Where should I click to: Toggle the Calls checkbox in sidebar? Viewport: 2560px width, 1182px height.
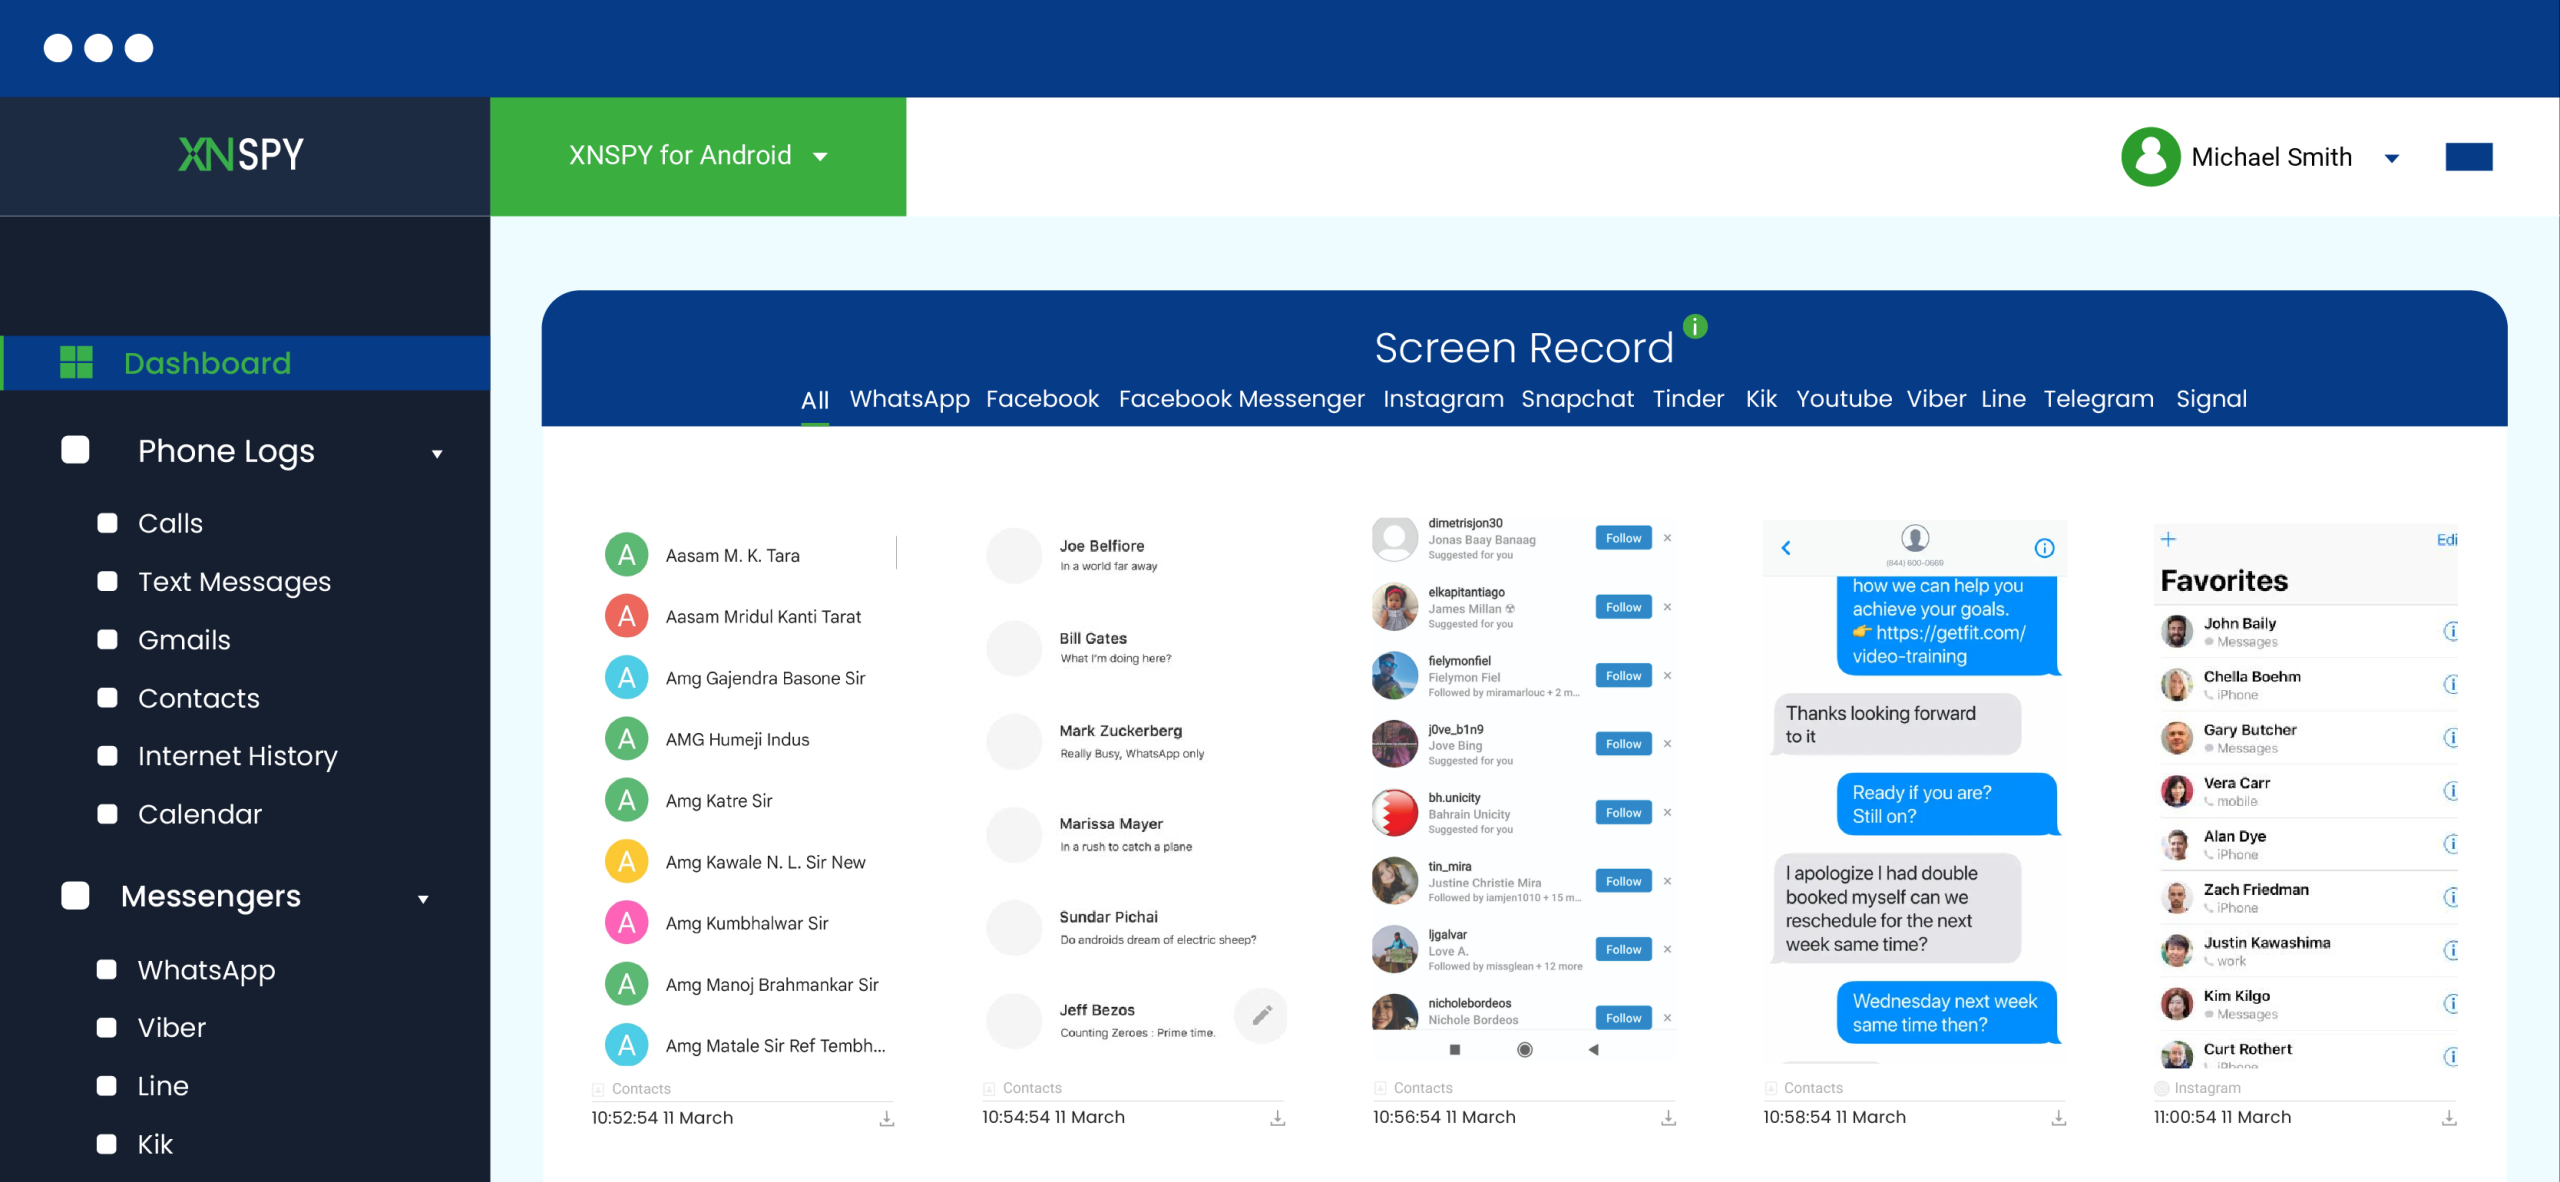coord(107,523)
